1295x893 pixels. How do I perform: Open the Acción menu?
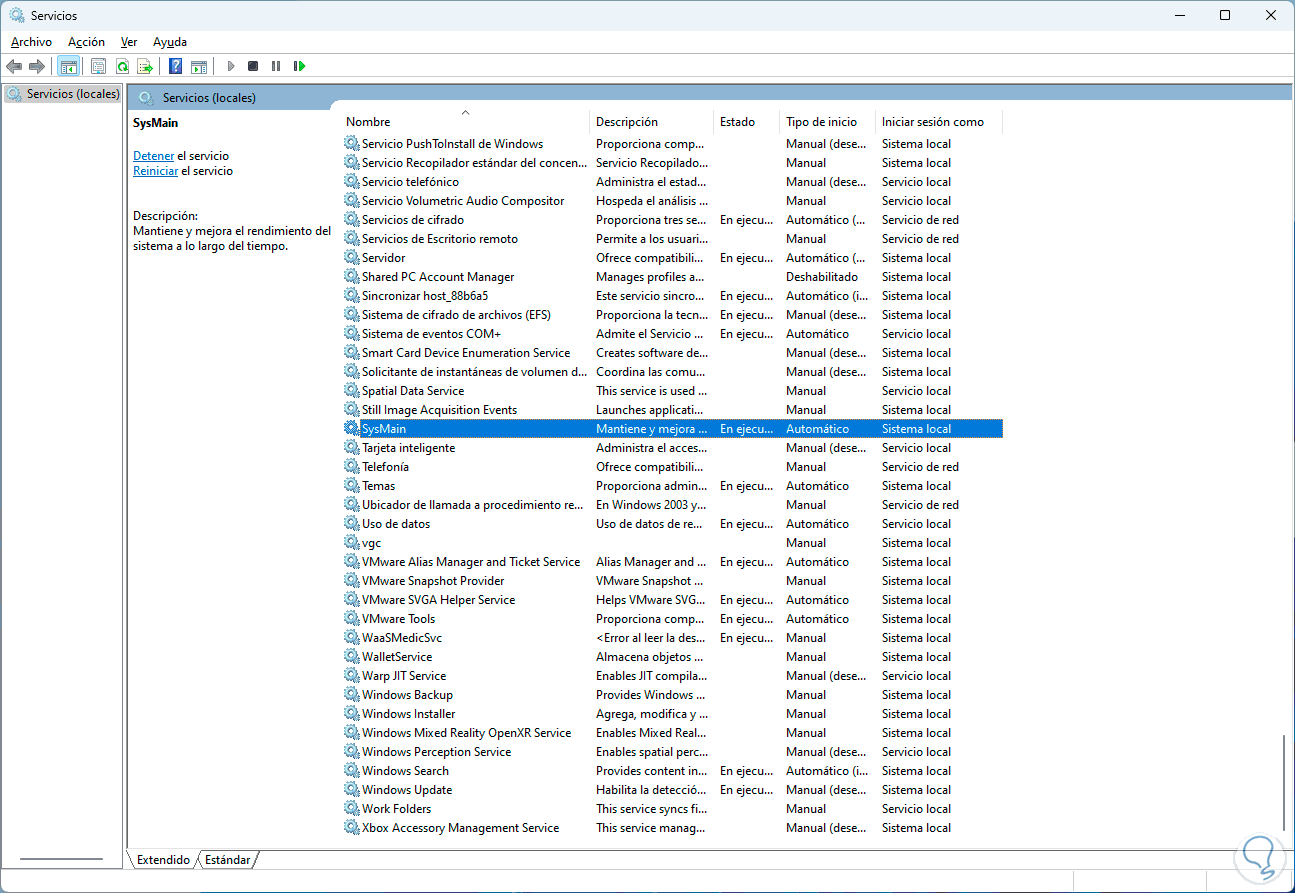[86, 42]
